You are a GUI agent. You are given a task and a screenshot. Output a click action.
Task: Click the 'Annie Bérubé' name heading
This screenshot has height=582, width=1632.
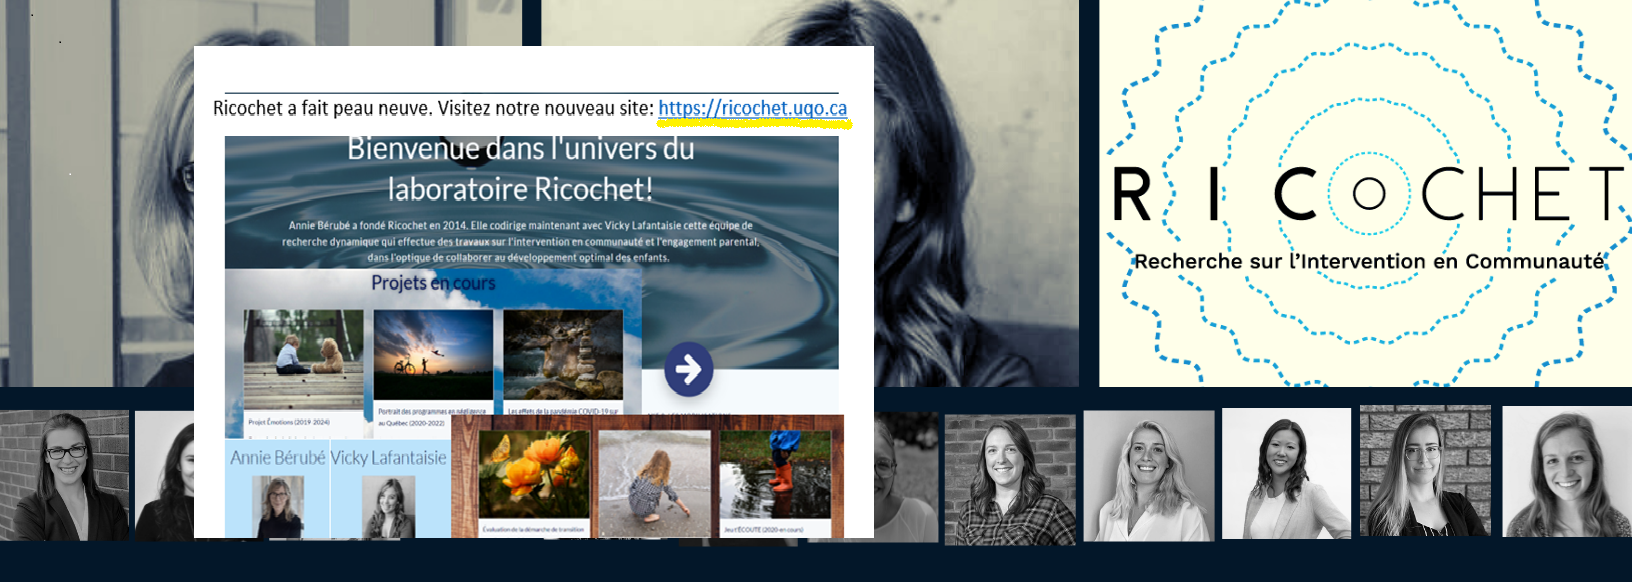[278, 458]
